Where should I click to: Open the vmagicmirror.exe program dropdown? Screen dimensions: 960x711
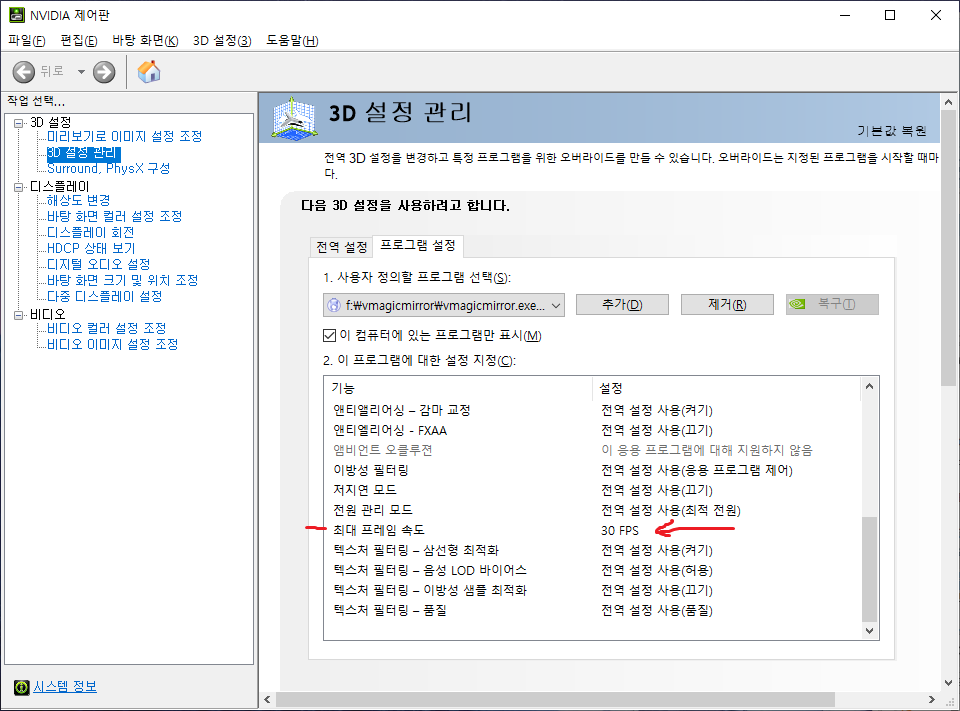coord(444,305)
